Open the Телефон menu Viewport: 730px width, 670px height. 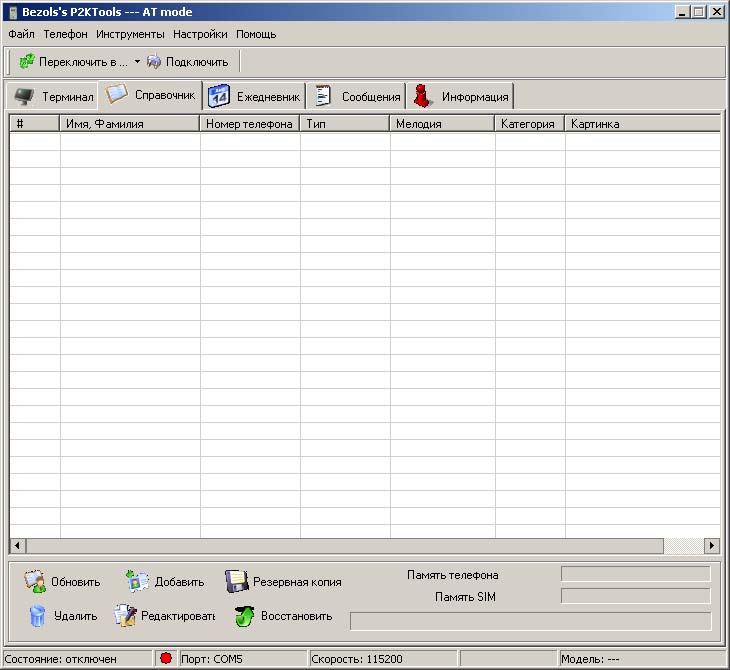pyautogui.click(x=65, y=34)
